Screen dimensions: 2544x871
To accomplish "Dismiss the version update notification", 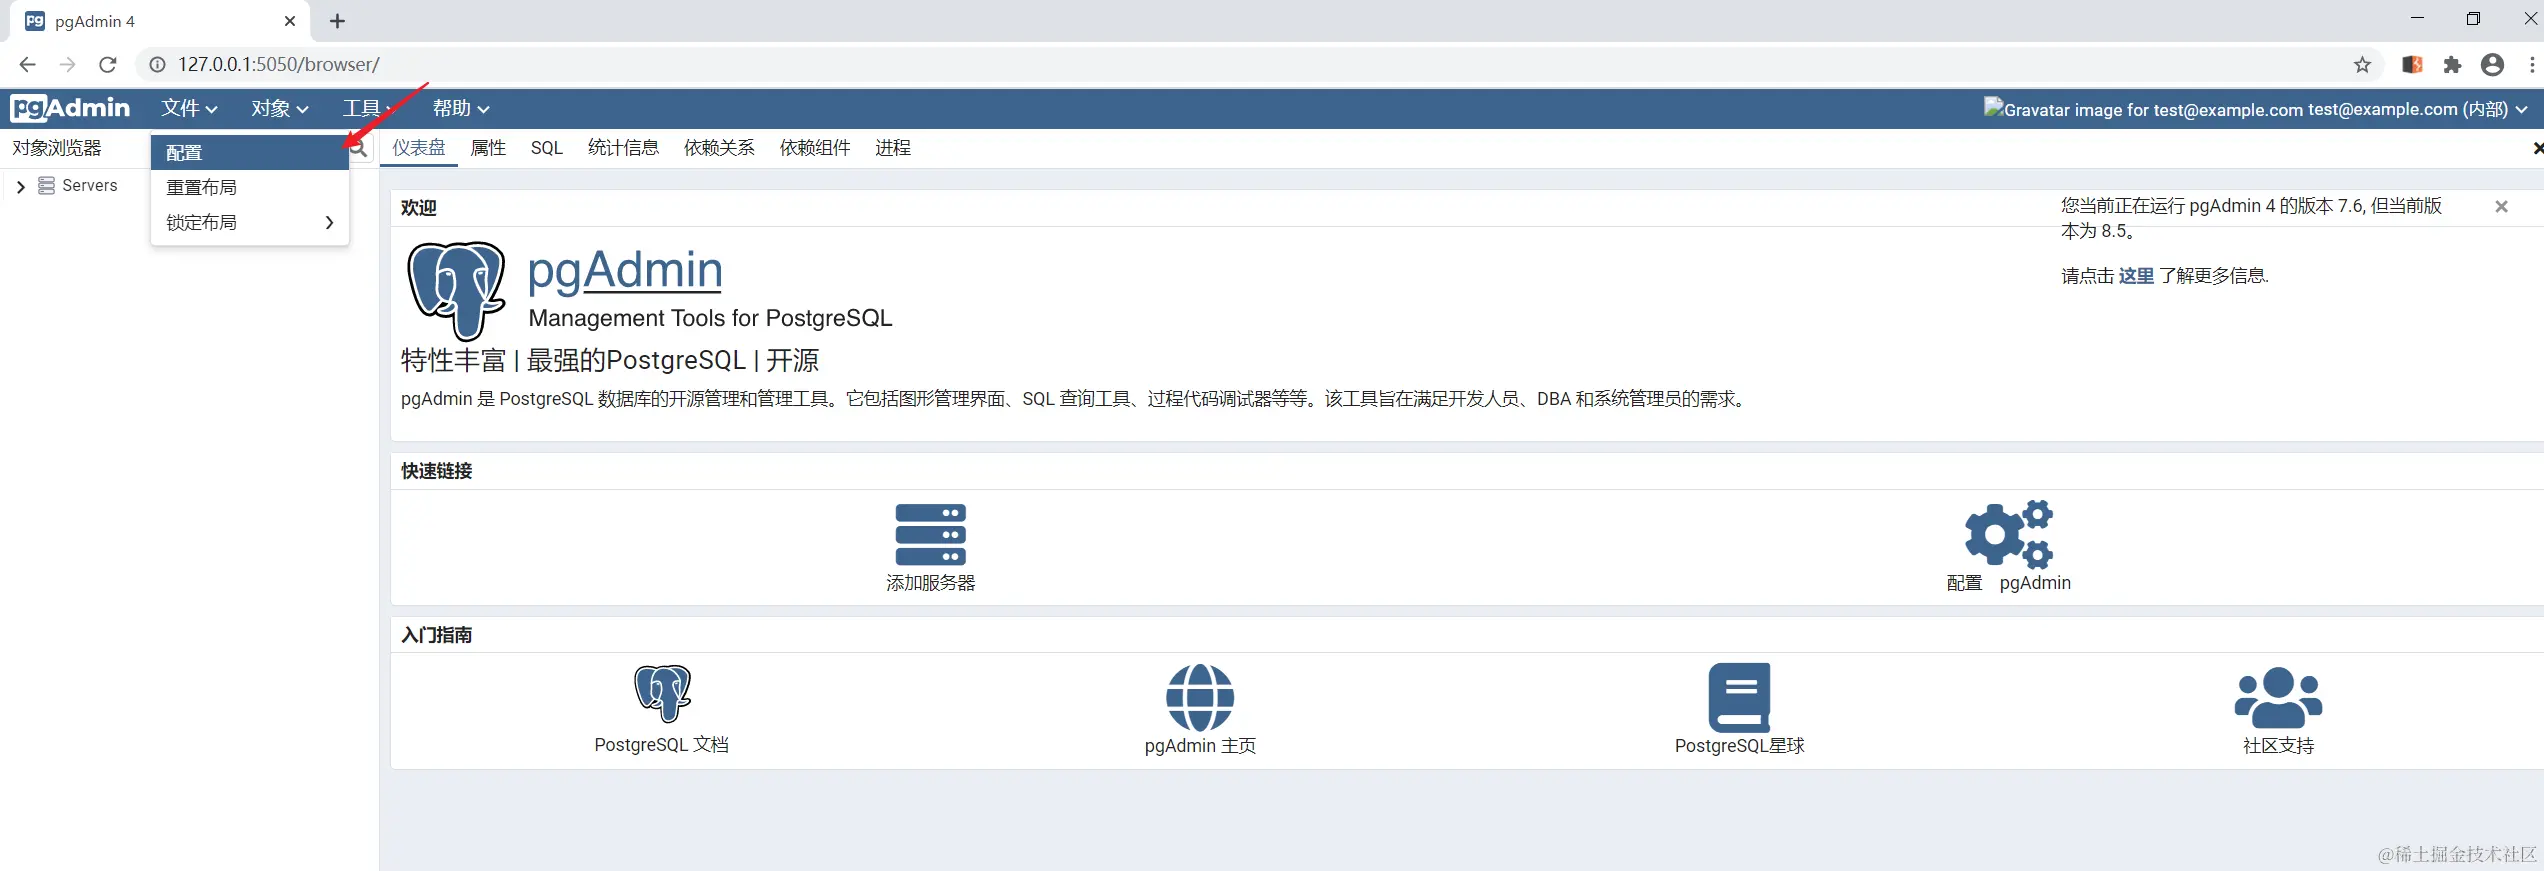I will [2501, 206].
